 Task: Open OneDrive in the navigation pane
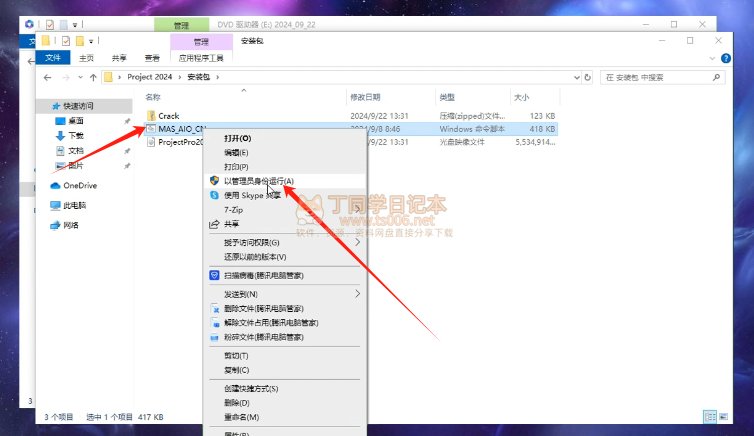click(80, 186)
